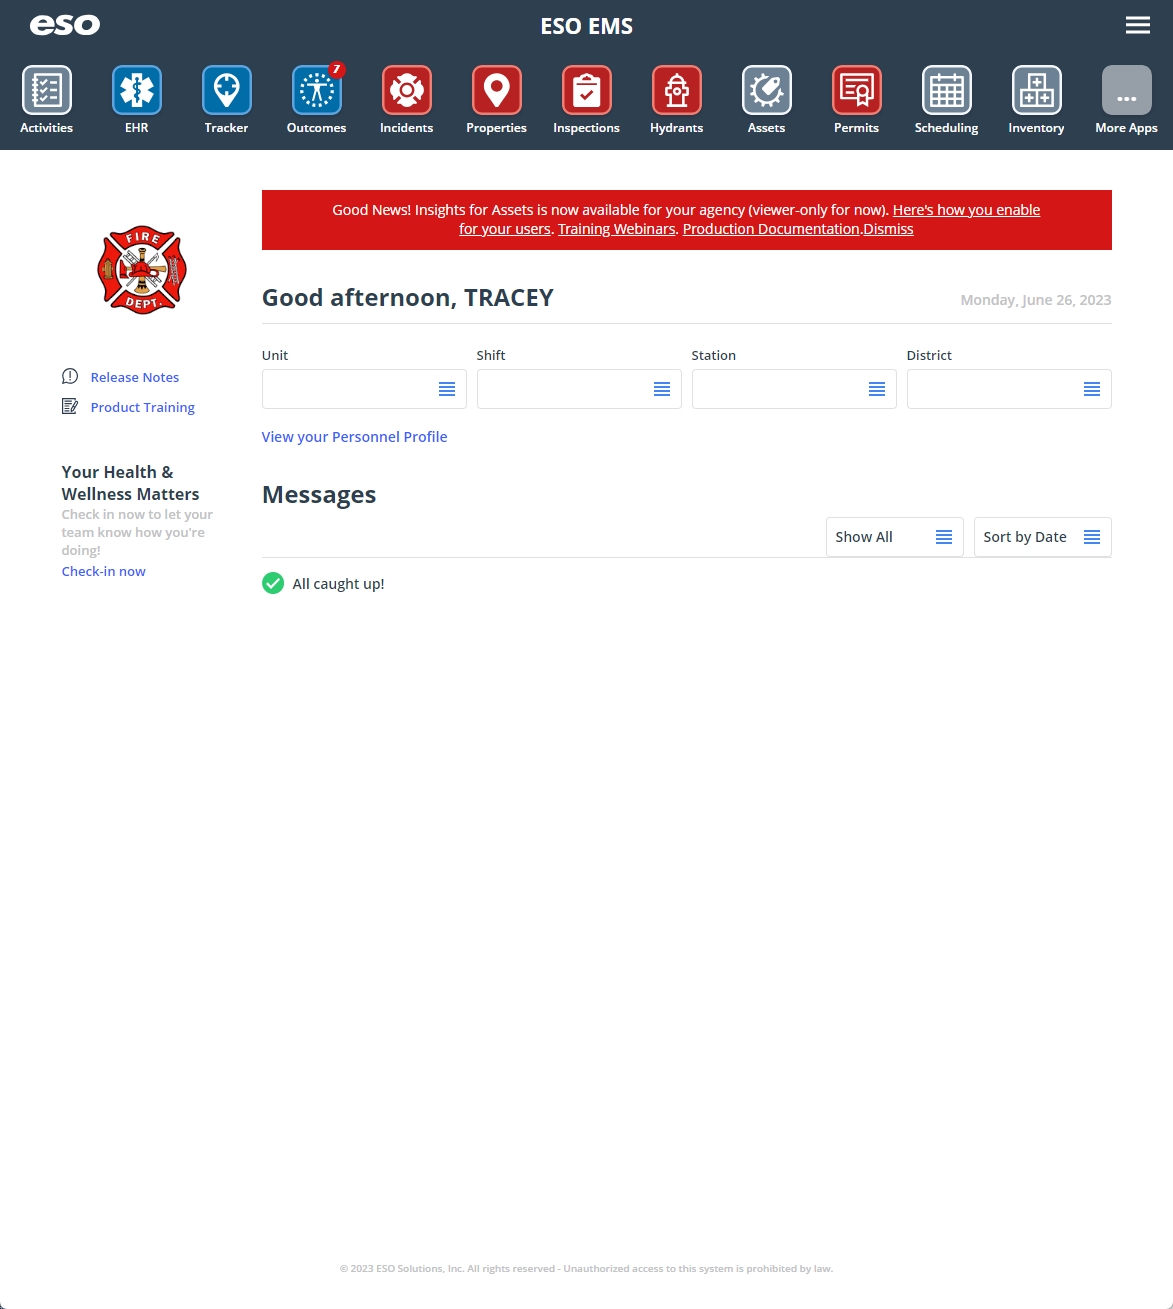Expand the Sort by Date dropdown
The image size is (1173, 1309).
click(x=1043, y=537)
